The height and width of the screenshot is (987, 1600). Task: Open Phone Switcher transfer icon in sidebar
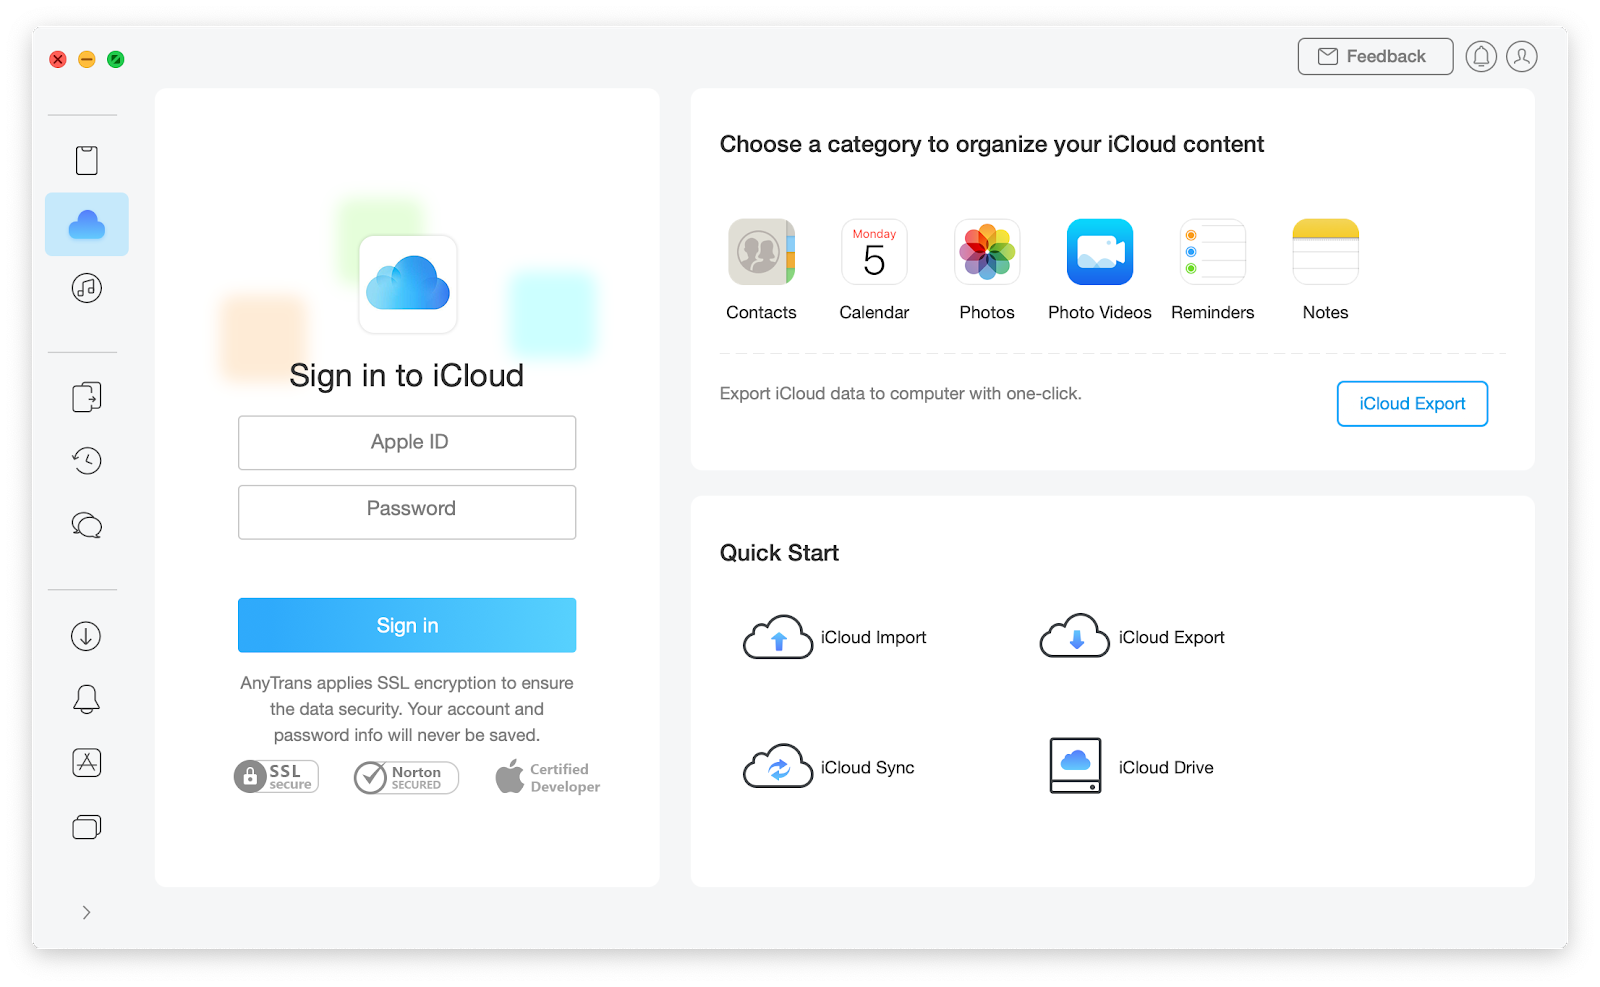click(x=87, y=397)
